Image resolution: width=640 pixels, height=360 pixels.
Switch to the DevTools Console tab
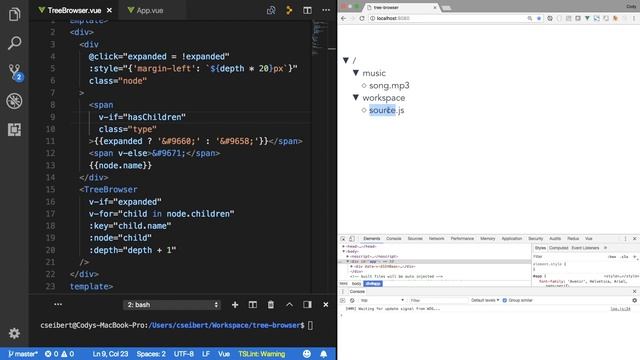393,238
